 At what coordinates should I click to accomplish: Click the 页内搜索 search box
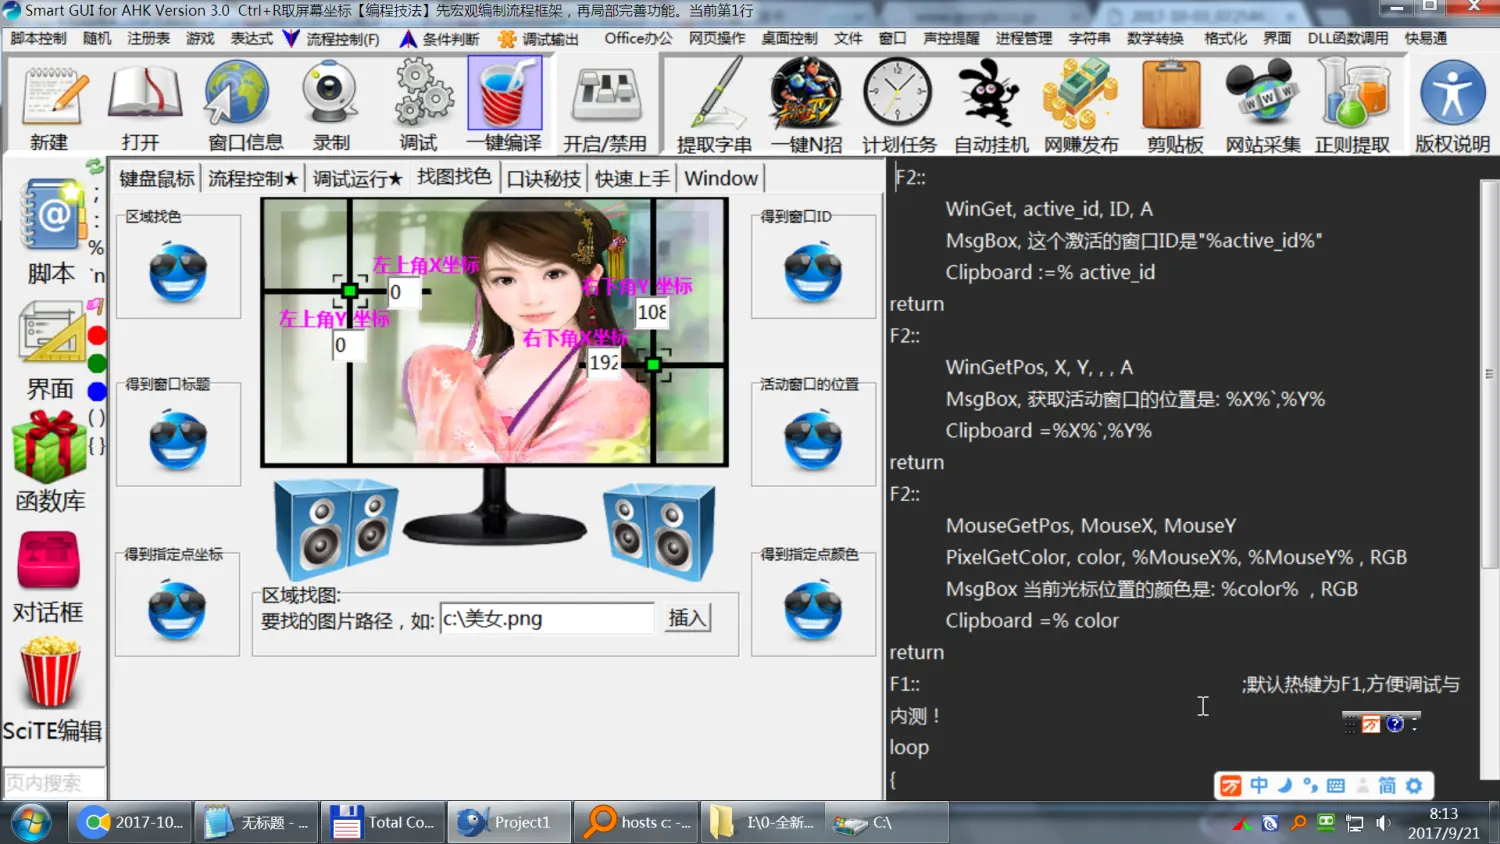[x=54, y=783]
